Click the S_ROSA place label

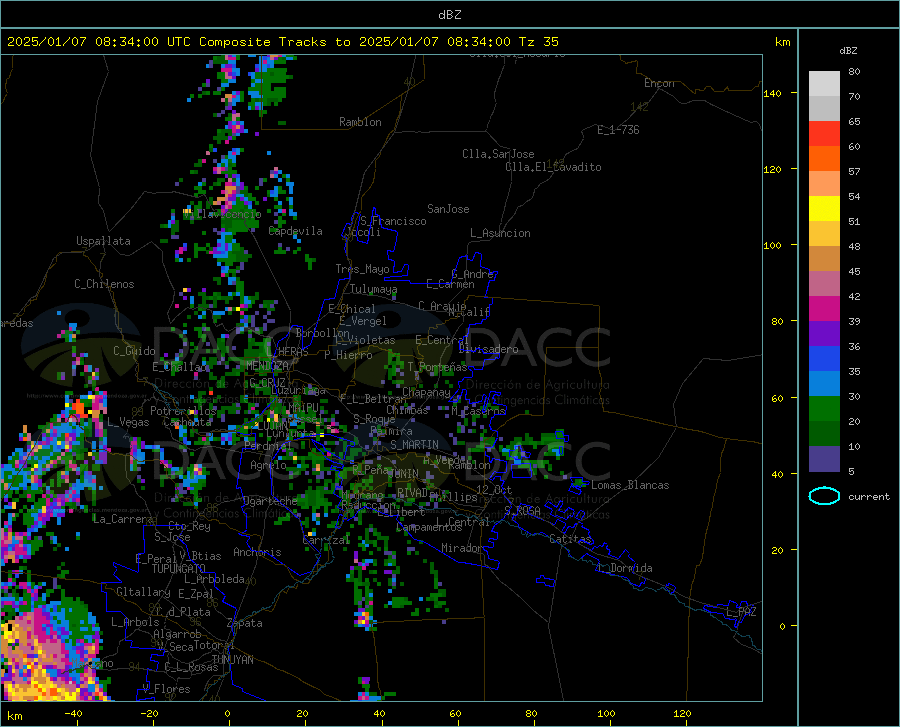click(522, 510)
